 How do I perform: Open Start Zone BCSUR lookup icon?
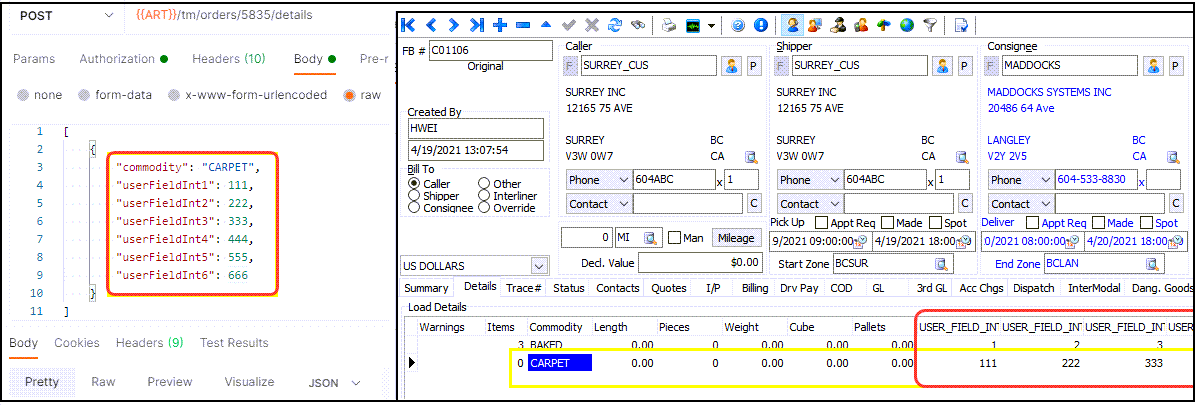941,264
